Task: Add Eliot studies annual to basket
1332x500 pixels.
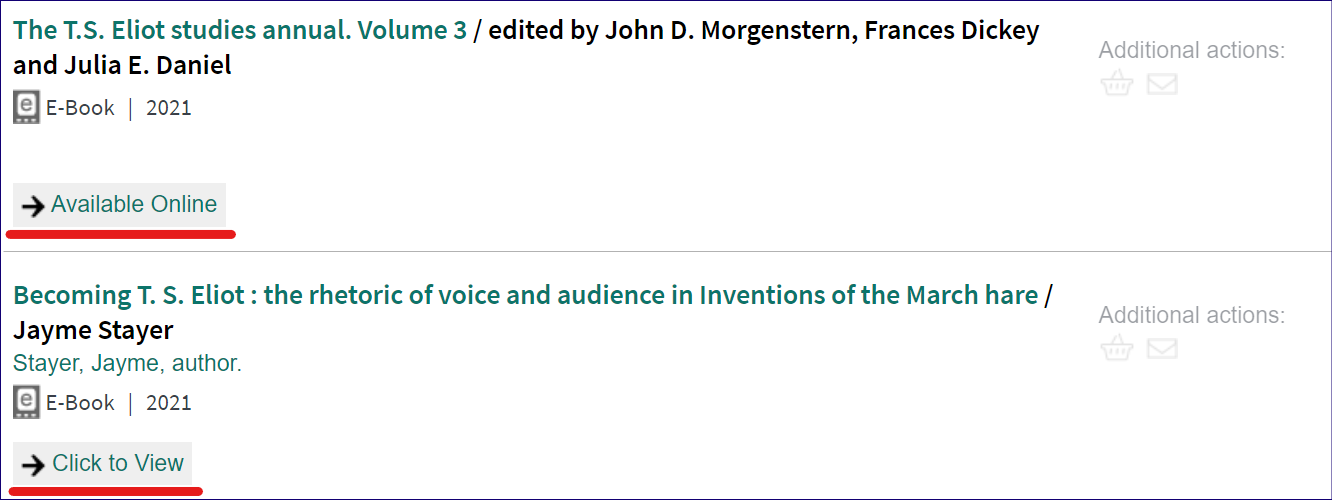Action: point(1116,84)
